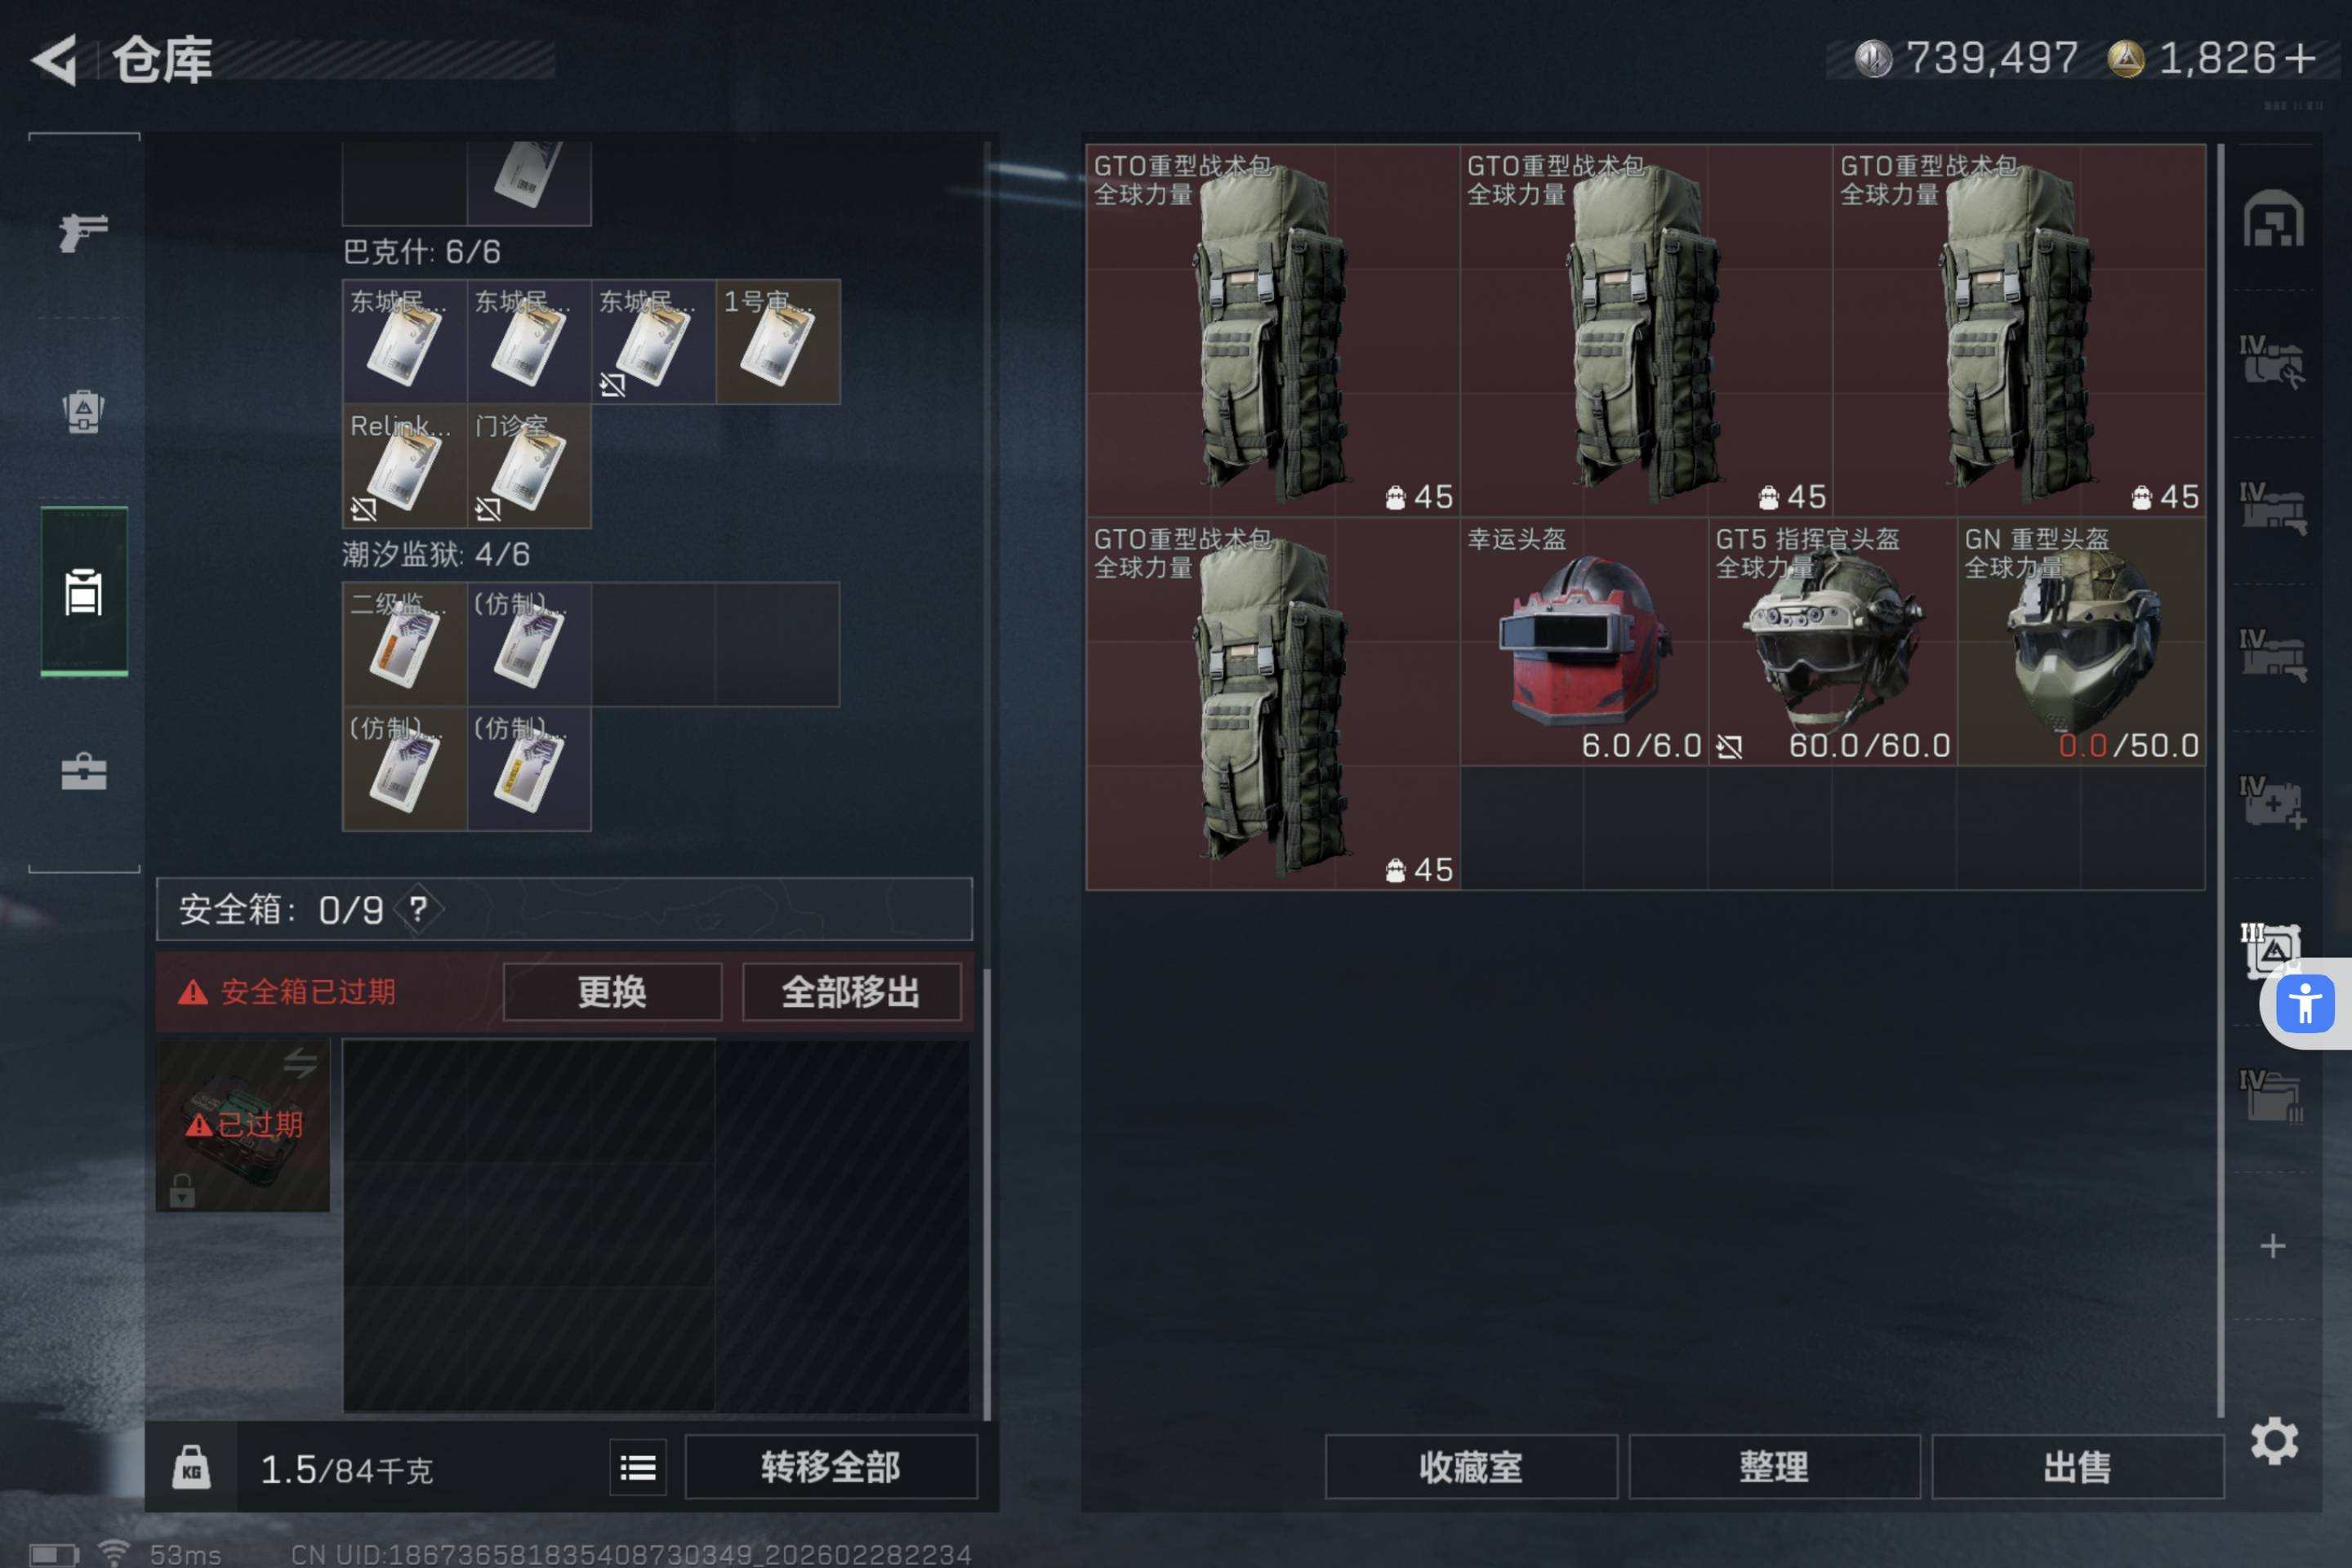This screenshot has width=2352, height=1568.
Task: Click the 整理 organize button
Action: (x=1774, y=1467)
